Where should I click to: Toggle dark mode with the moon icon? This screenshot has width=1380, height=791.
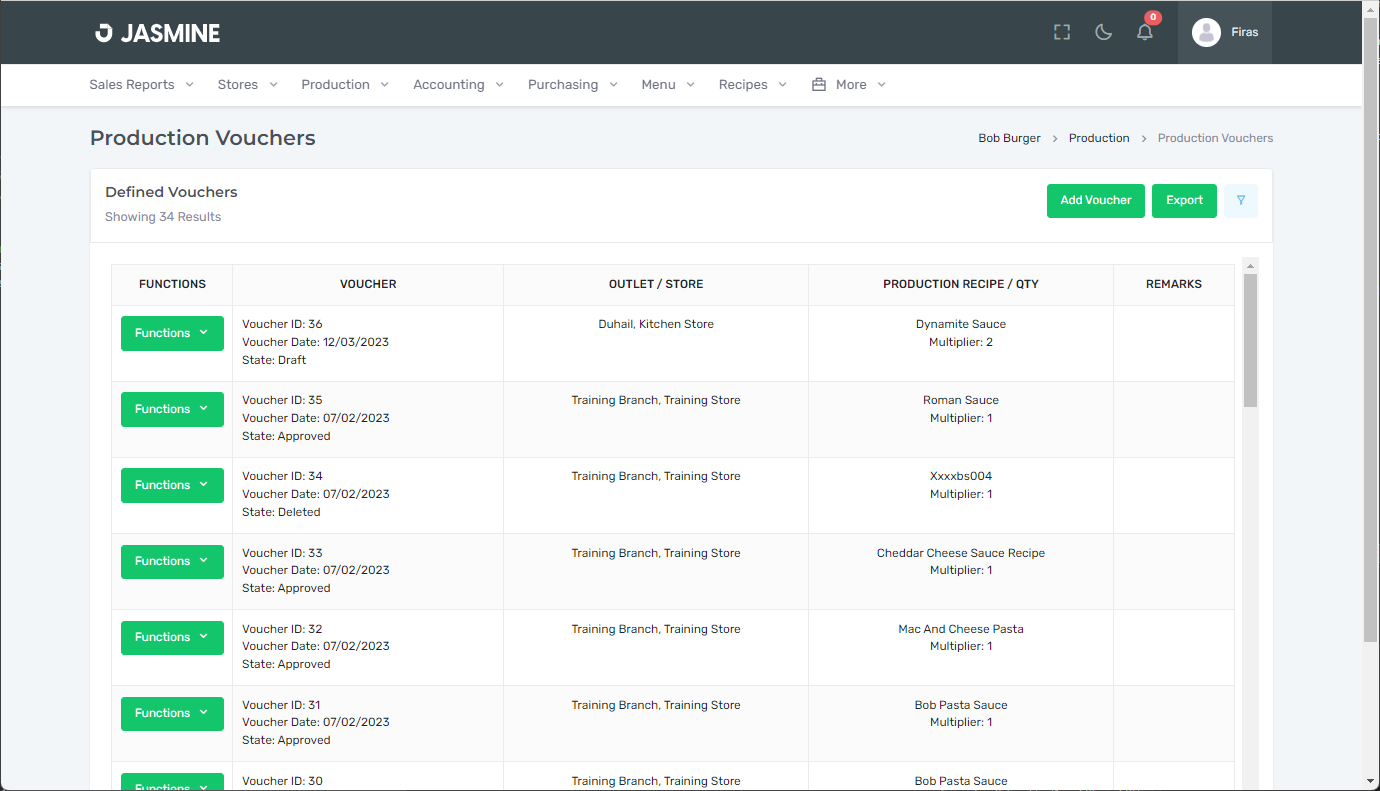pos(1104,32)
